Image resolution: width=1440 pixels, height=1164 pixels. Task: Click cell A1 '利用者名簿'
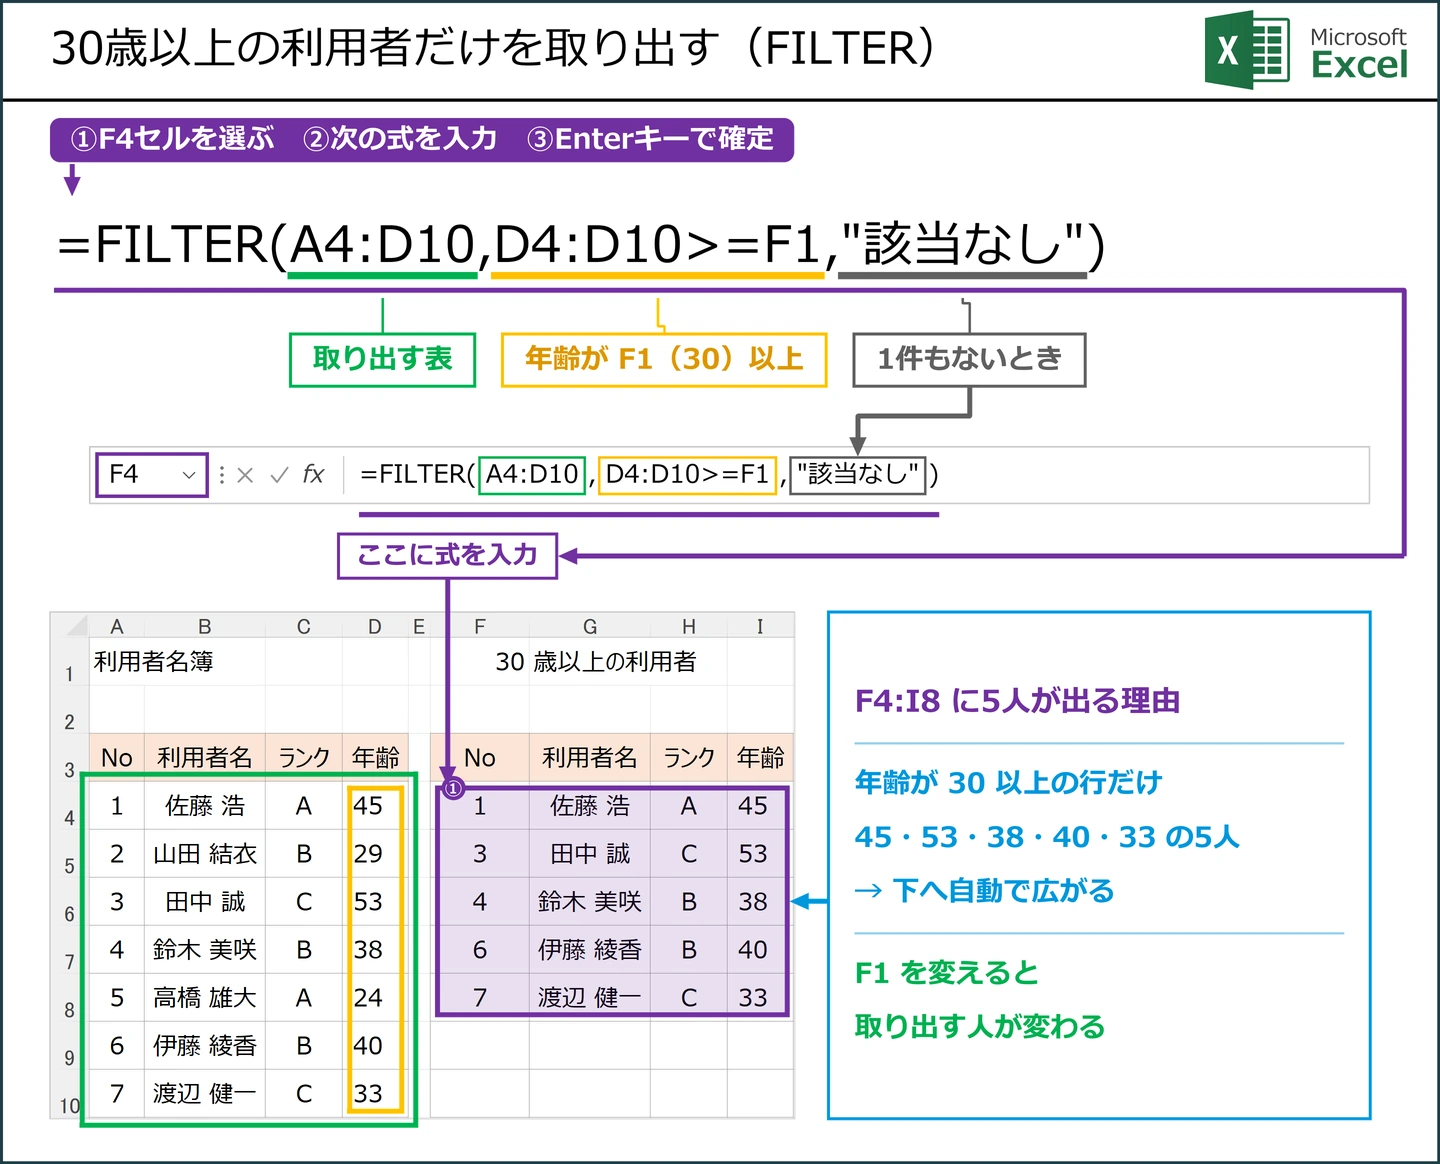(154, 662)
